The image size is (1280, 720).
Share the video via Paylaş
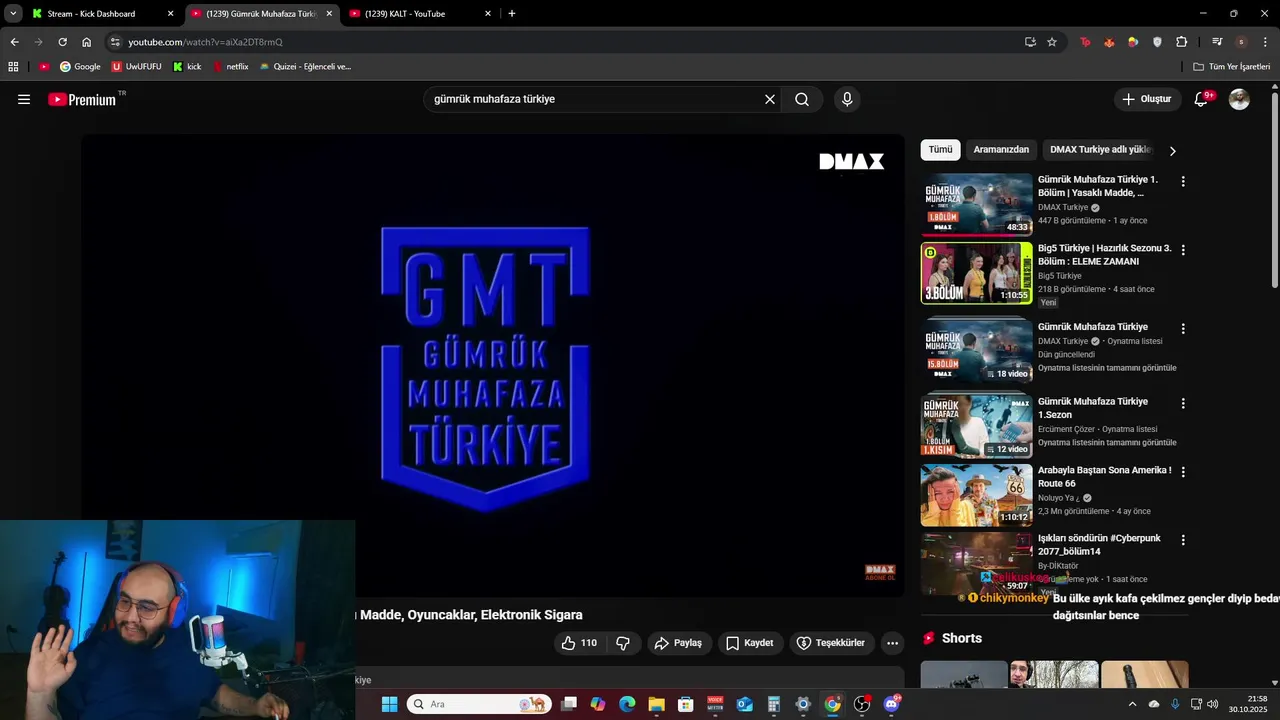click(679, 643)
